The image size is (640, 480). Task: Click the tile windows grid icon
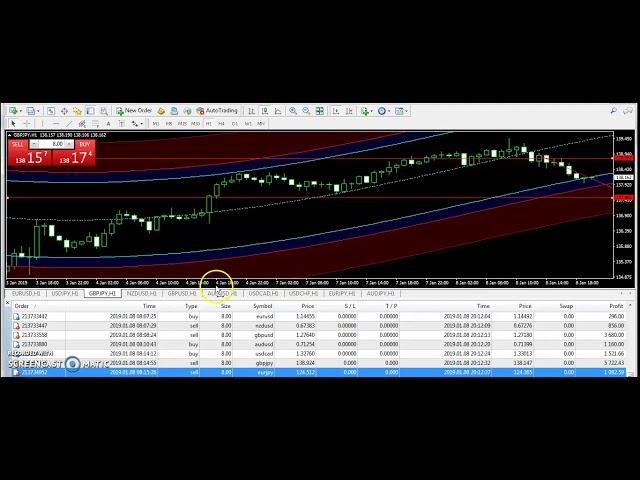(318, 111)
